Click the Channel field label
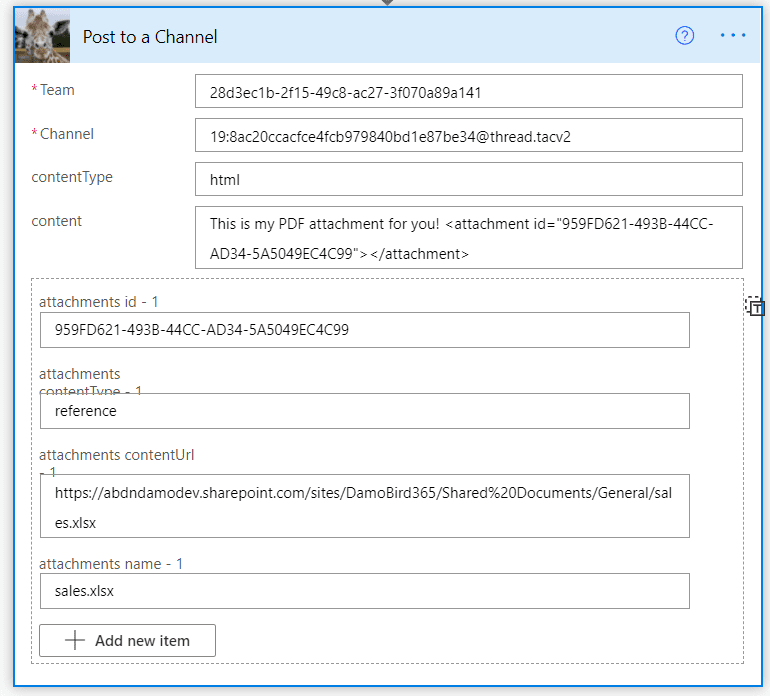Screen dimensions: 770x696 (66, 134)
